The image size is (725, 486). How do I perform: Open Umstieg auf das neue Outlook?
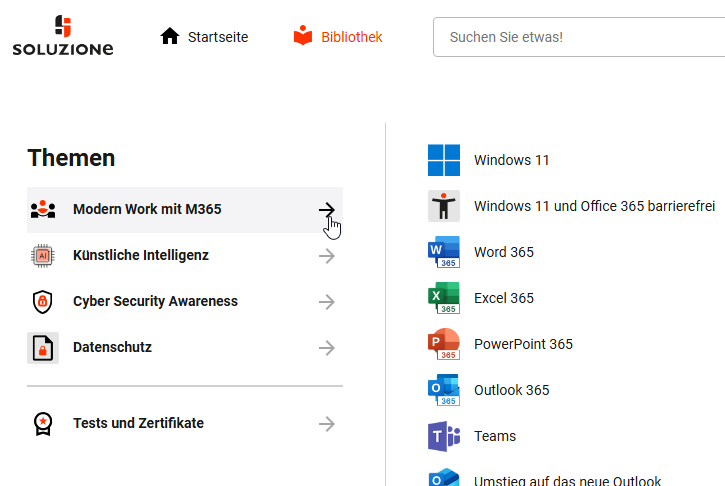point(568,480)
